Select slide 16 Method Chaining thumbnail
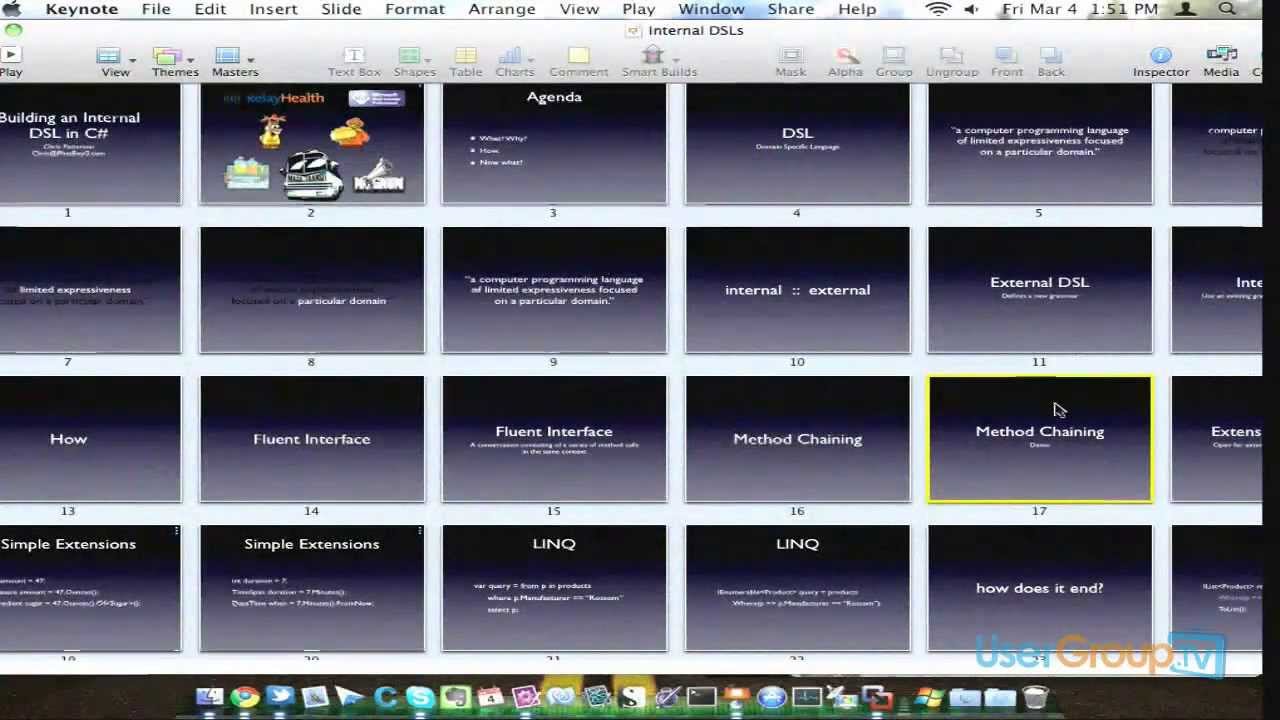The image size is (1280, 720). click(x=797, y=439)
